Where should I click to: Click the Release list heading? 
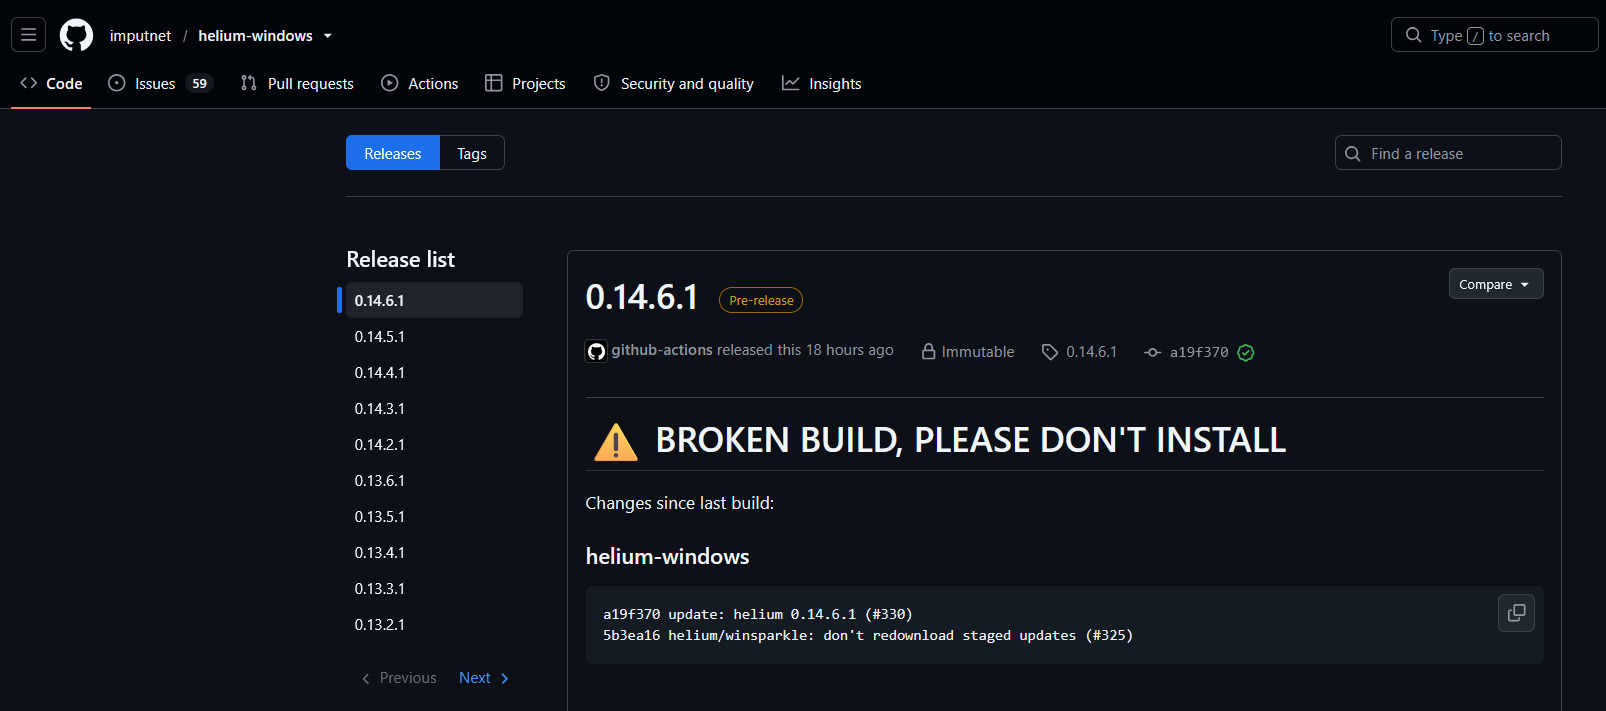tap(400, 259)
